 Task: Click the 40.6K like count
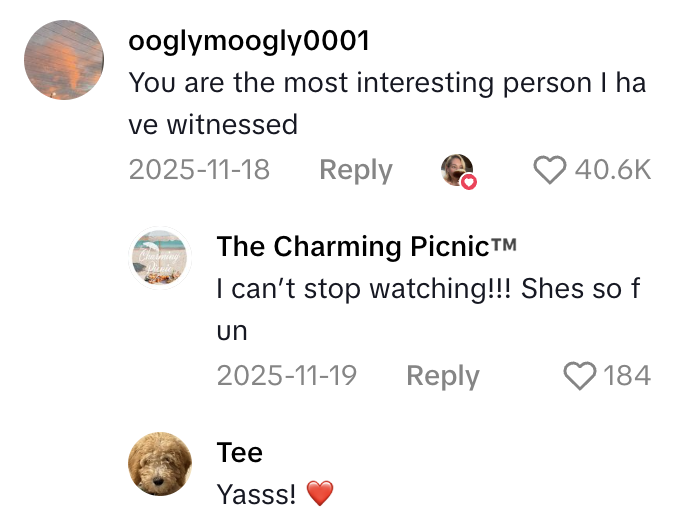click(x=613, y=170)
